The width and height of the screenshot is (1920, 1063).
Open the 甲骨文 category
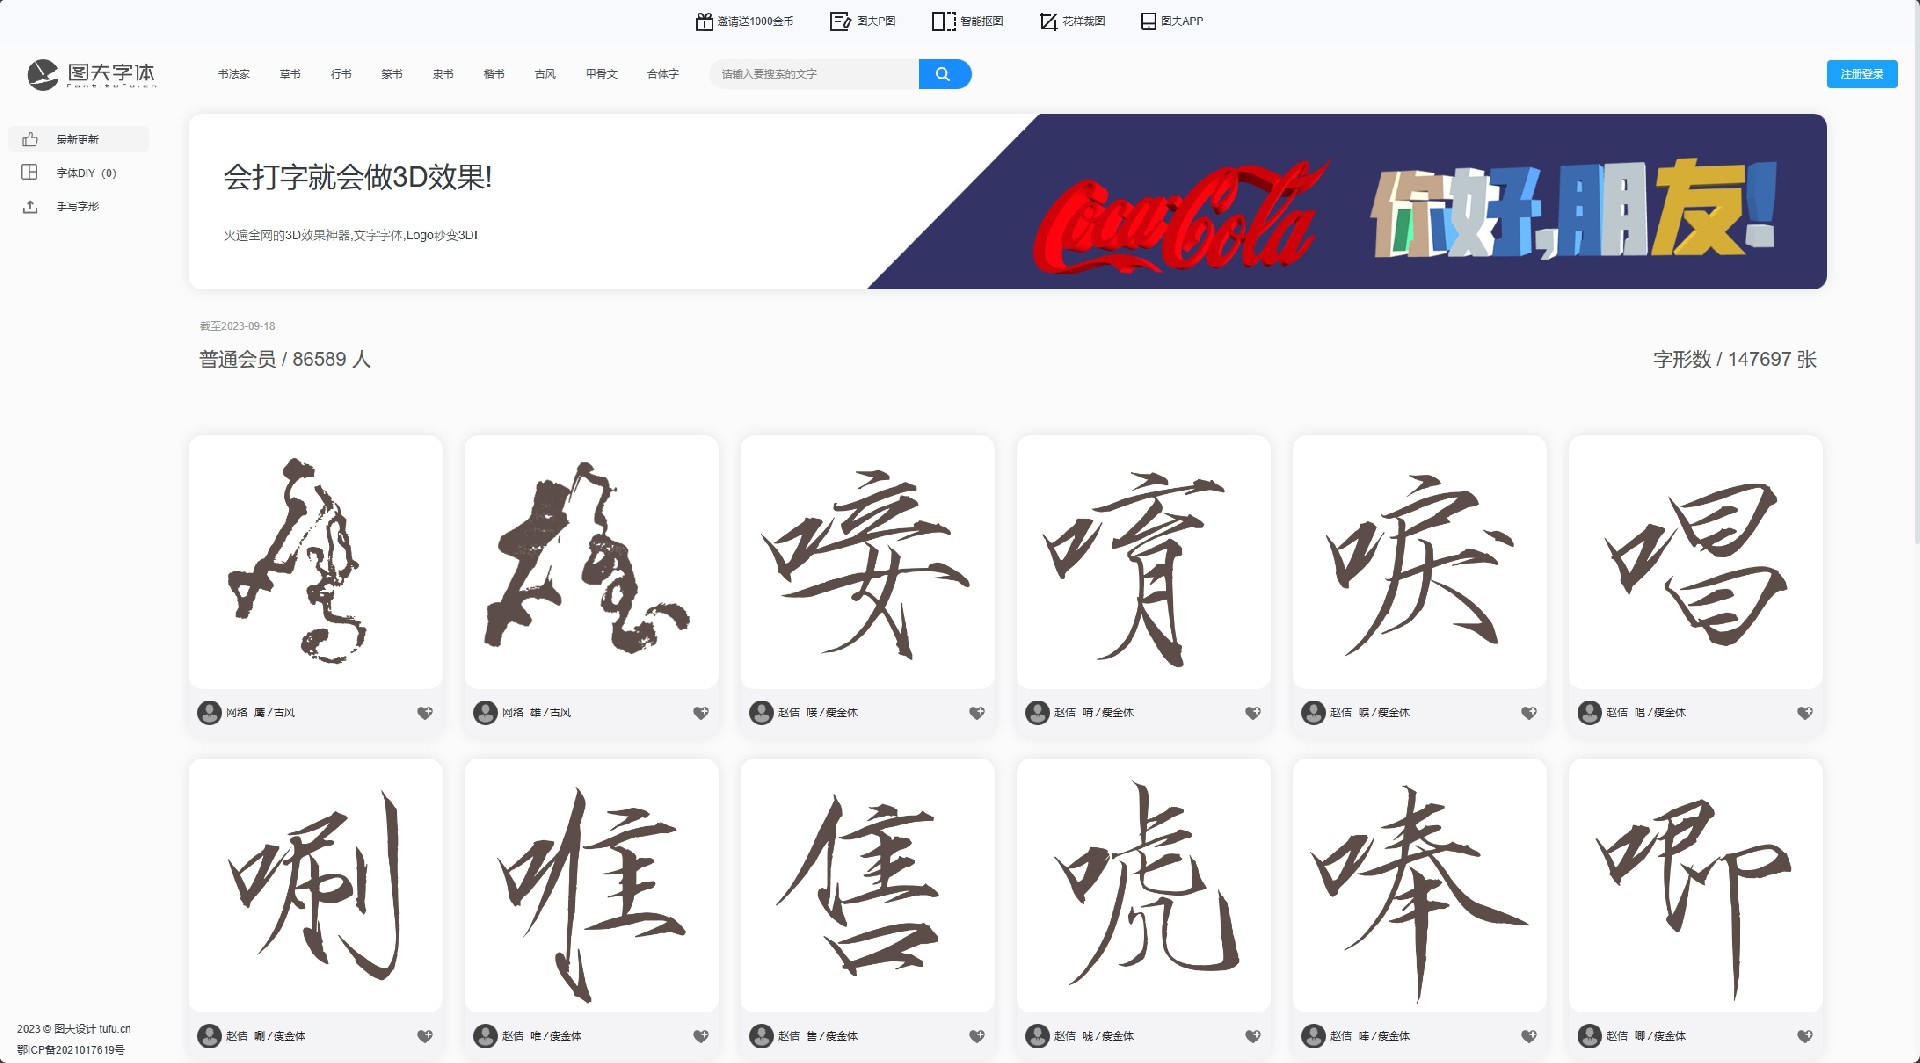[601, 73]
